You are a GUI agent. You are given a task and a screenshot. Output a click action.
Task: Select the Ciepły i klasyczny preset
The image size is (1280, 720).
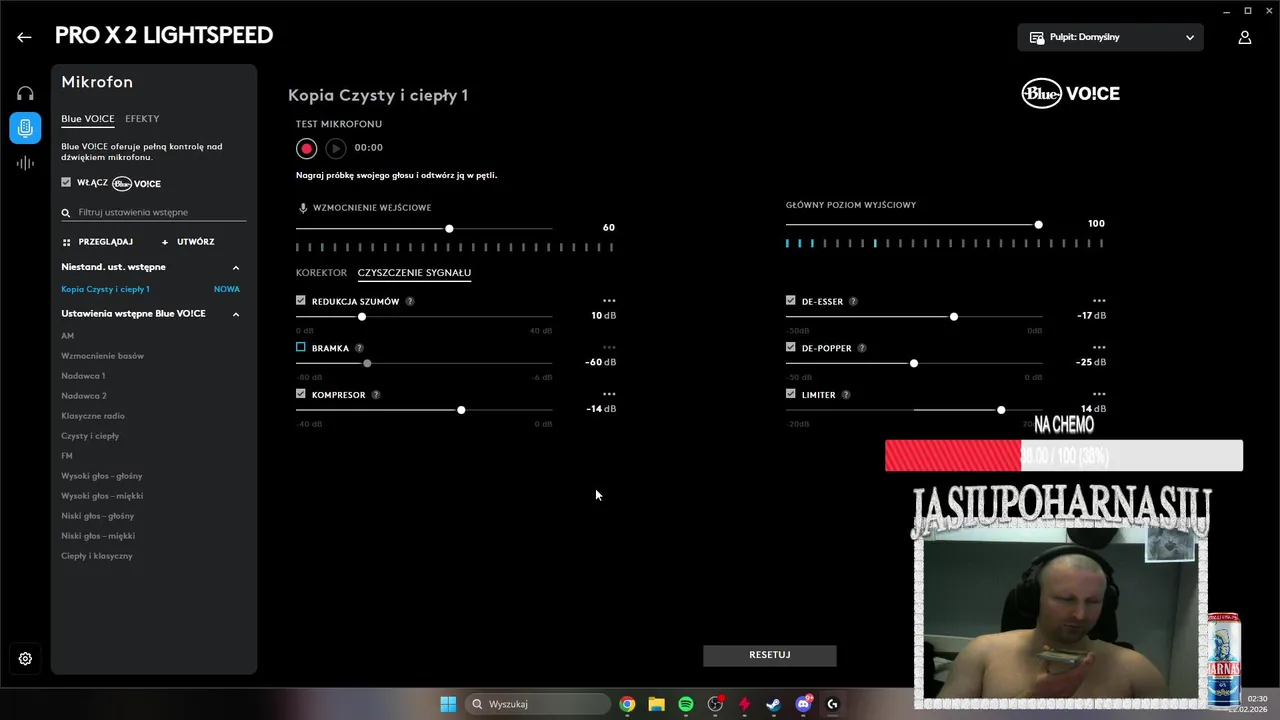click(97, 556)
